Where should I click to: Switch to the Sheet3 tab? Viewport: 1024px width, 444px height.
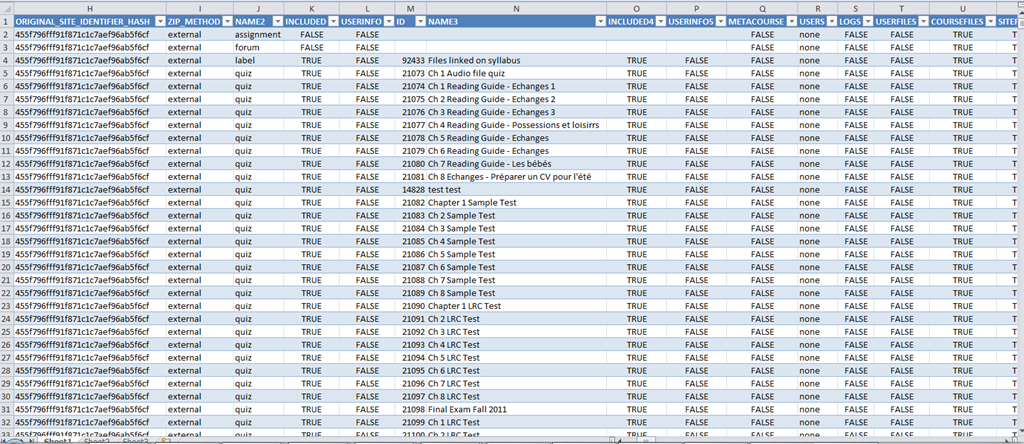[135, 440]
